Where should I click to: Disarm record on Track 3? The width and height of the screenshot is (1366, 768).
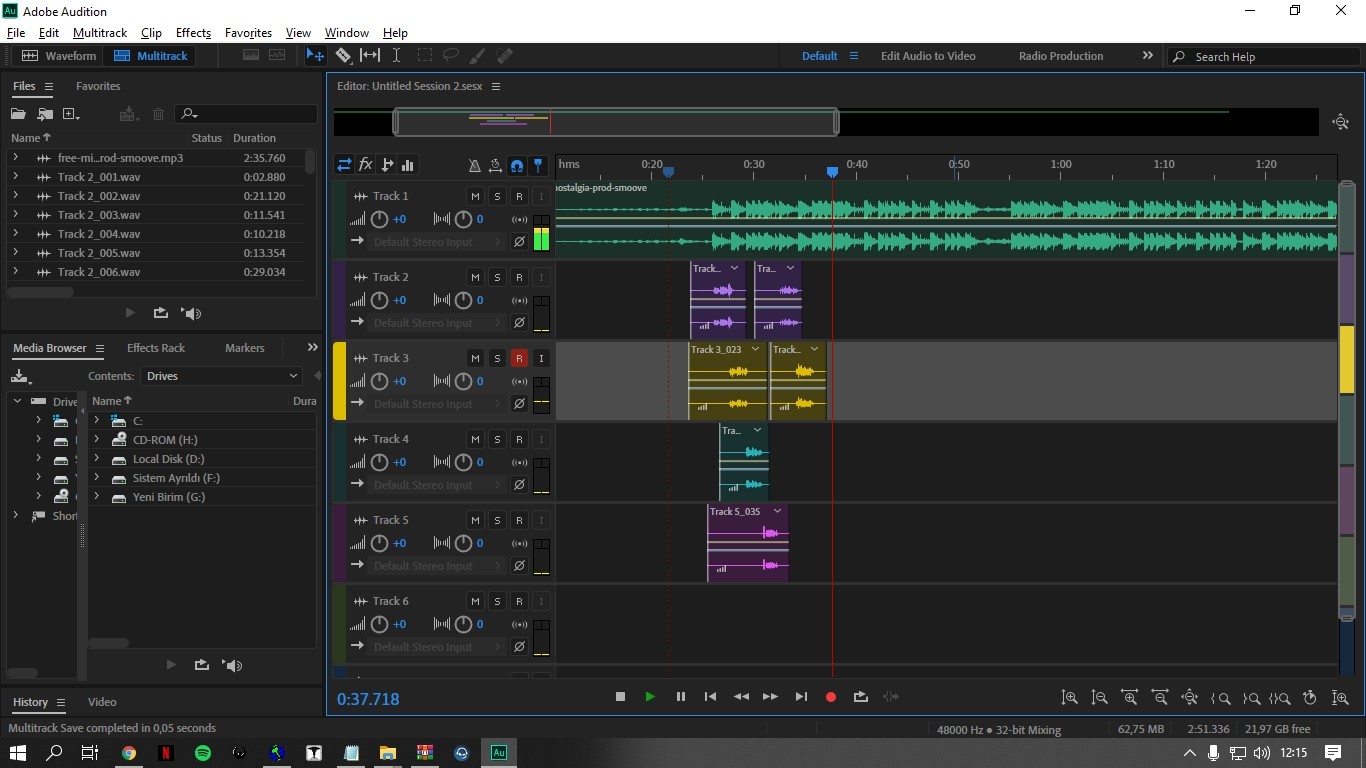(519, 358)
